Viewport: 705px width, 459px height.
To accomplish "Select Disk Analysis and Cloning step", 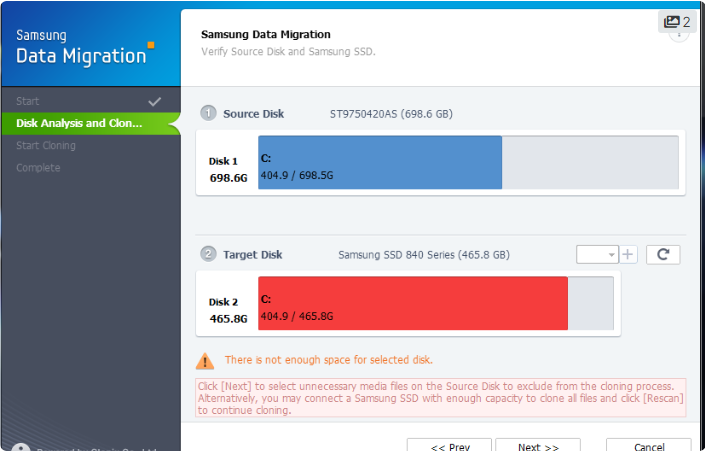I will (x=91, y=123).
